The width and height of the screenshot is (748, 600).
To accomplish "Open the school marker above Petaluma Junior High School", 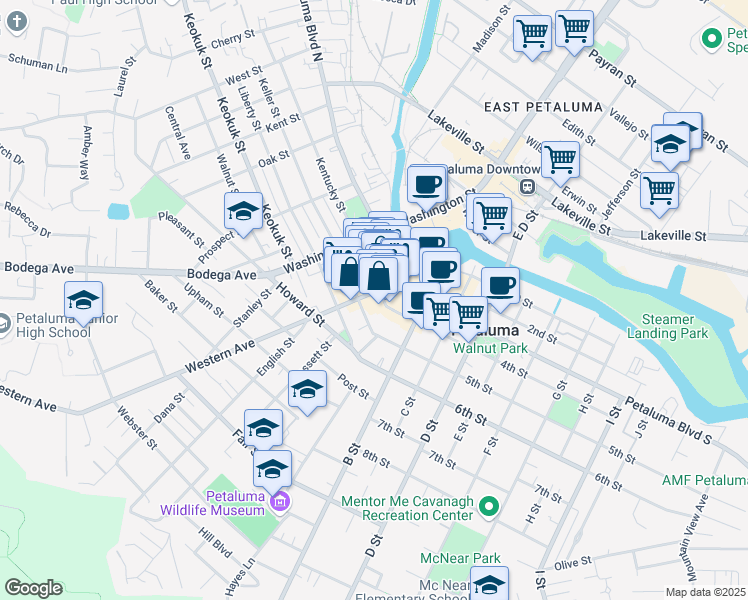I will (83, 301).
